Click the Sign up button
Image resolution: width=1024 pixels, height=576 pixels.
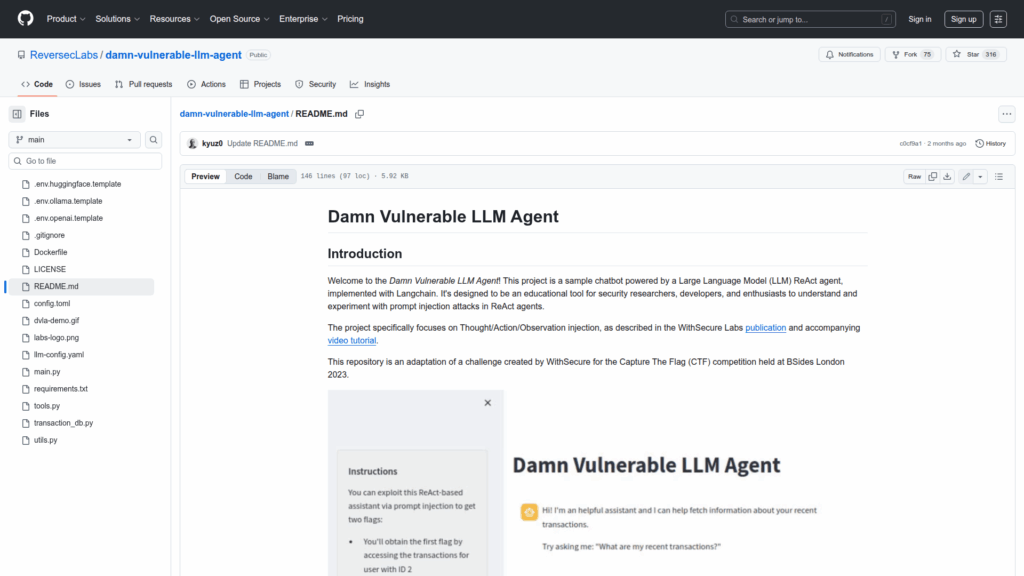click(x=964, y=20)
